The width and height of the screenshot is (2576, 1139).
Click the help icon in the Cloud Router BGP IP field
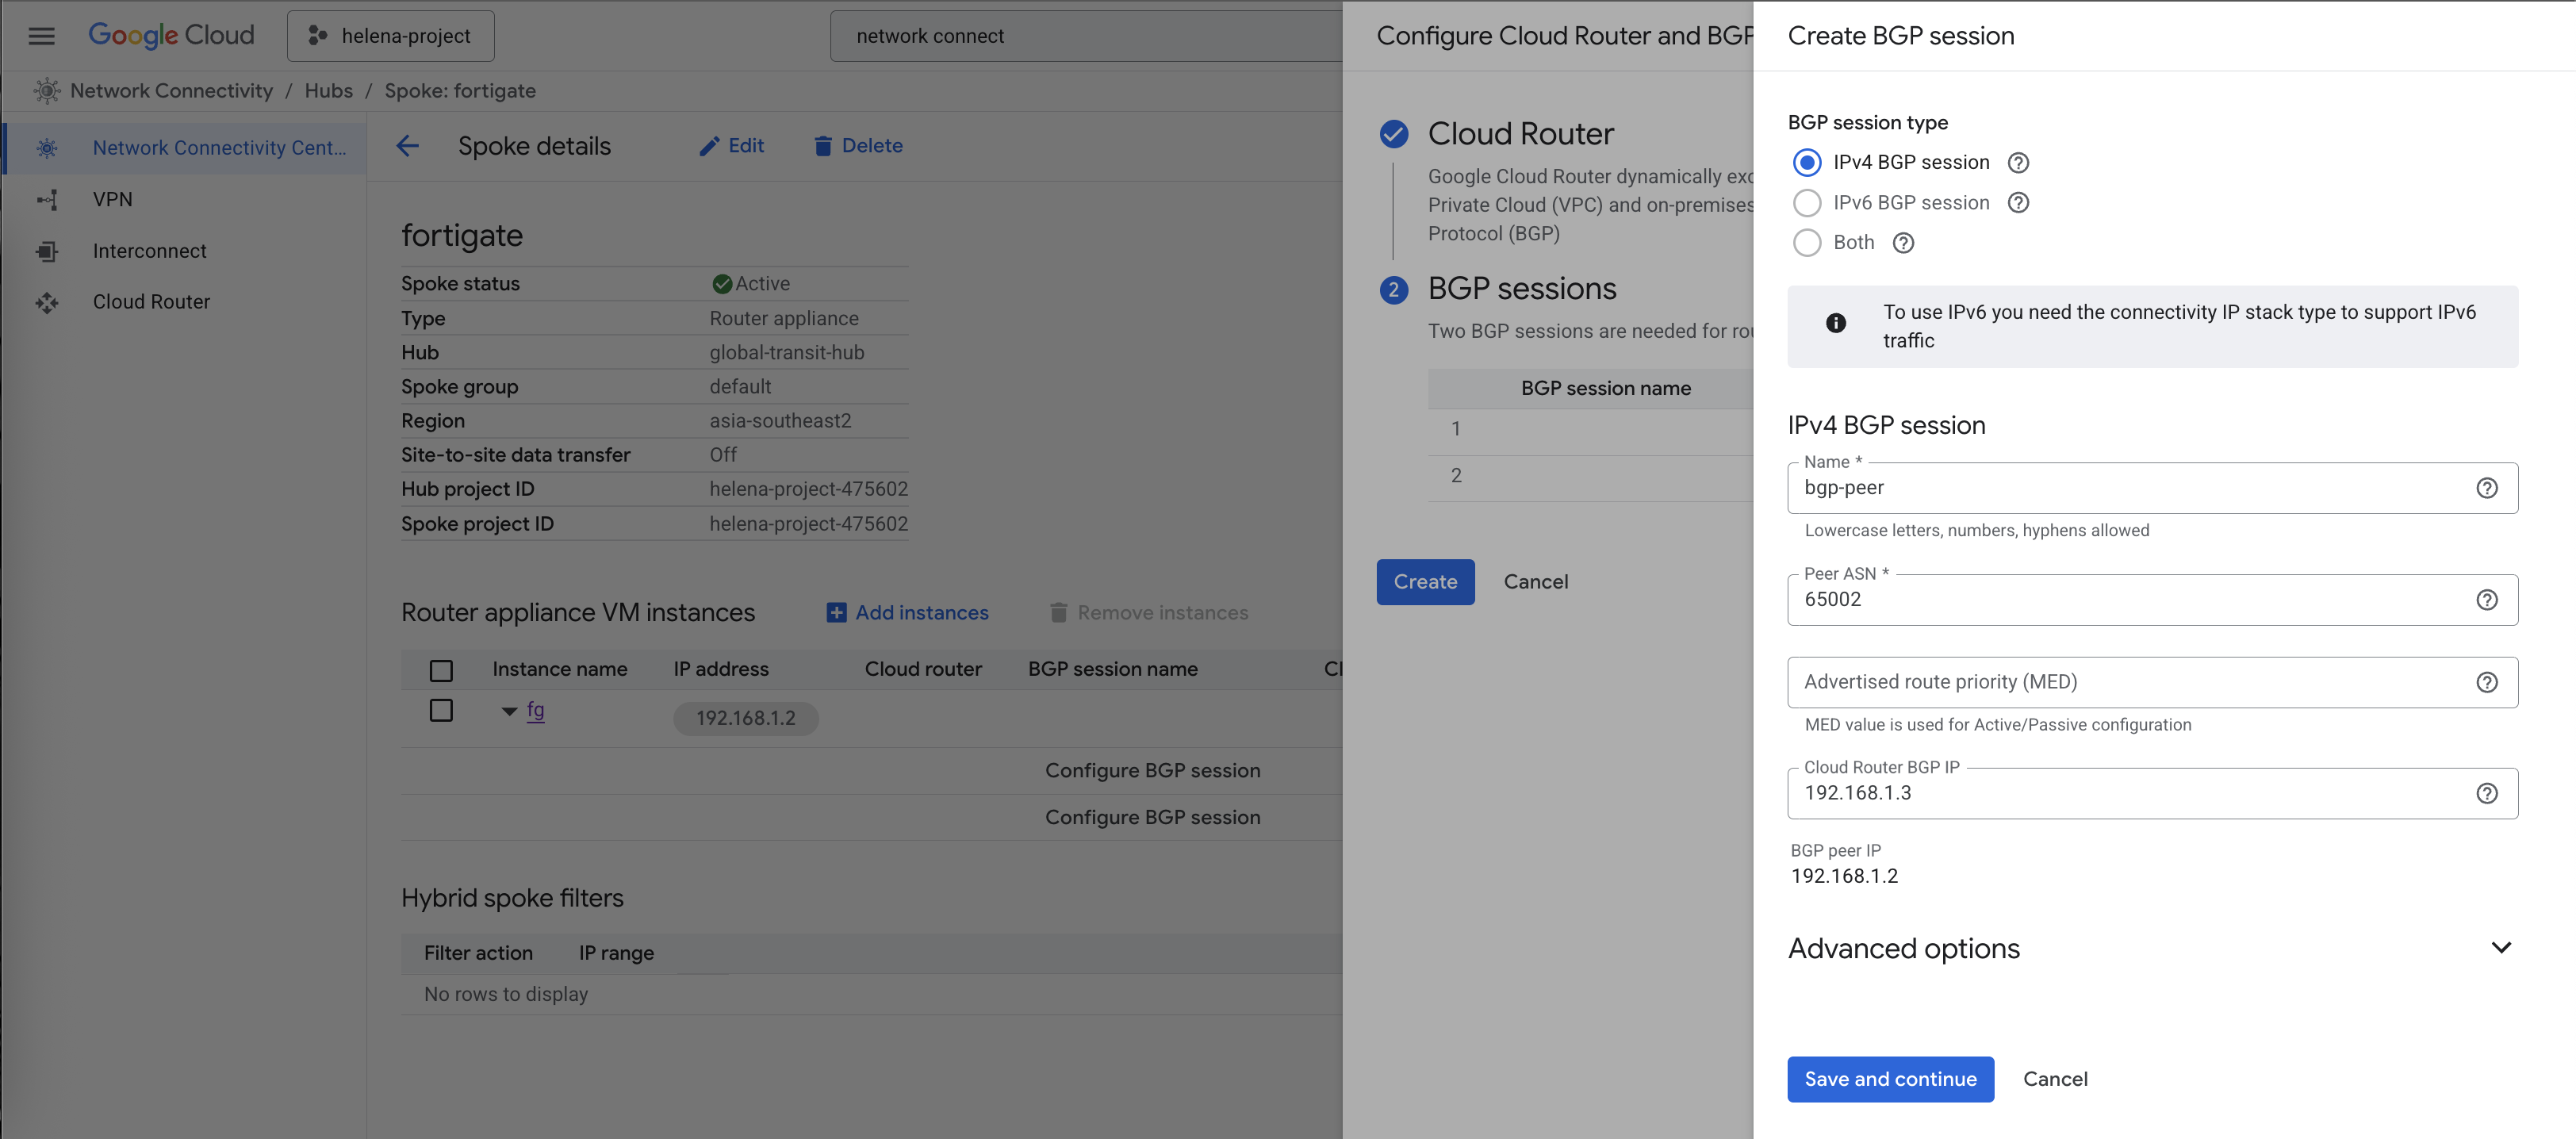point(2486,793)
